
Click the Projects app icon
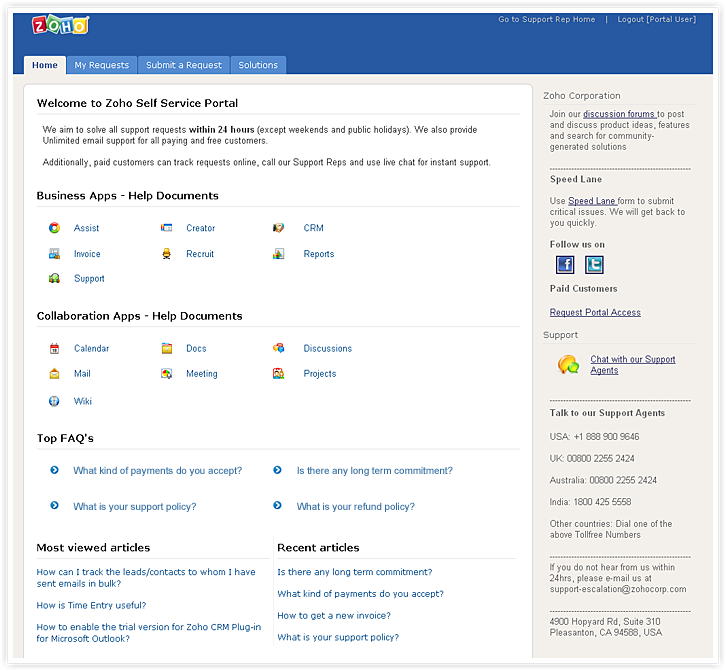click(x=279, y=374)
